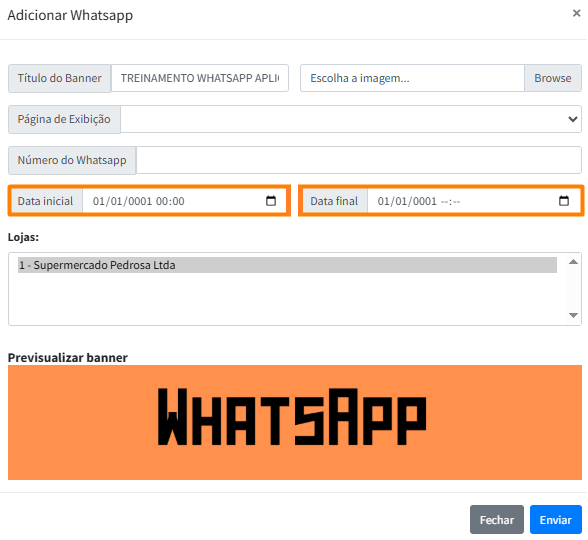Click the Página de Exibição label
The image size is (588, 540).
[64, 119]
